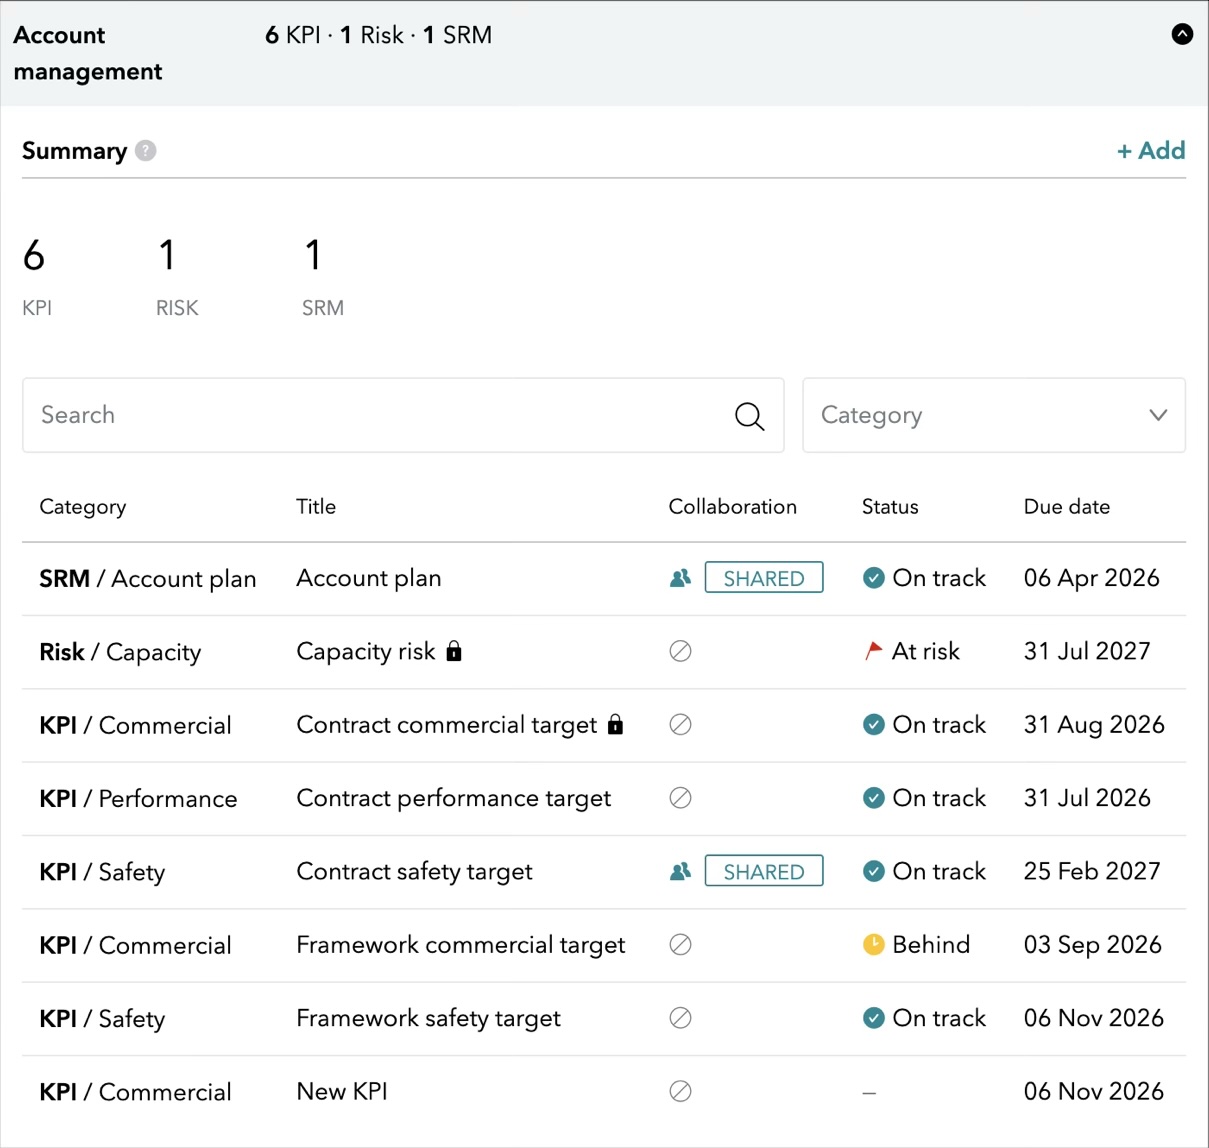1209x1148 pixels.
Task: Click the Risk / Capacity category cell
Action: pyautogui.click(x=120, y=651)
